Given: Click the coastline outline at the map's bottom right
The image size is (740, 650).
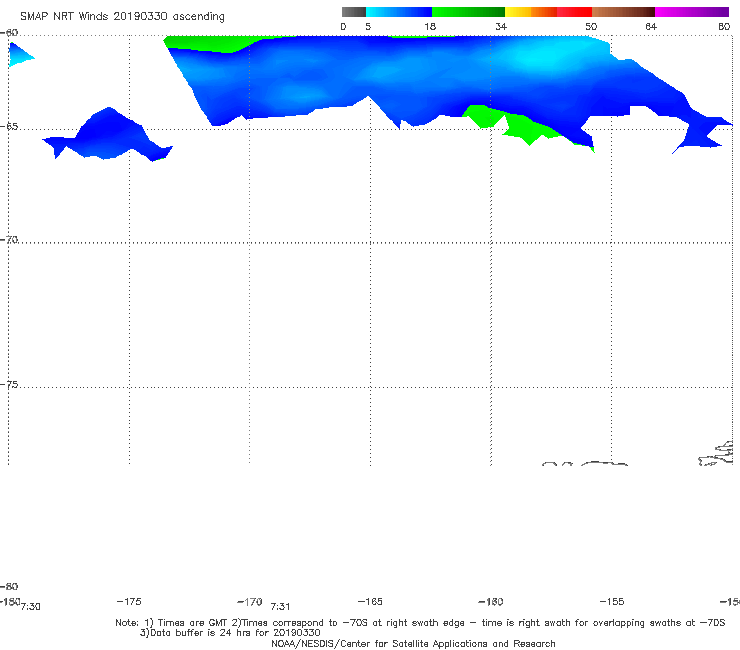Looking at the screenshot, I should tap(717, 454).
